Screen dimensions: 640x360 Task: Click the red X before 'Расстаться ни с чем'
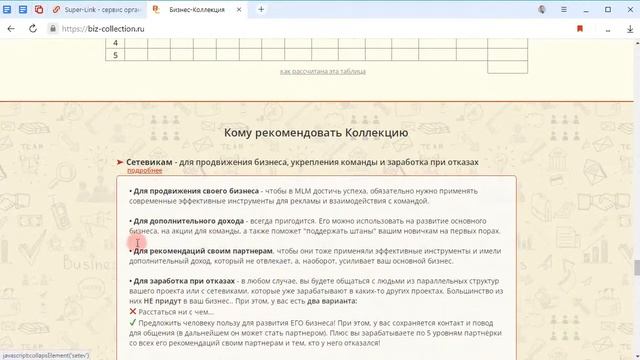(133, 311)
